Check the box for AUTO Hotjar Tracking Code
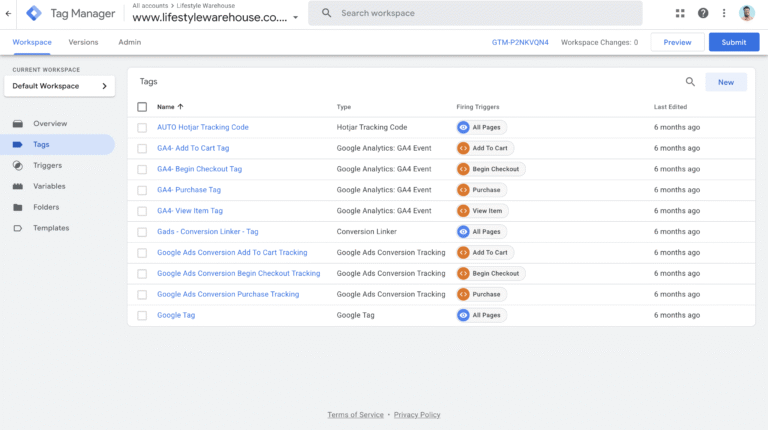 142,127
